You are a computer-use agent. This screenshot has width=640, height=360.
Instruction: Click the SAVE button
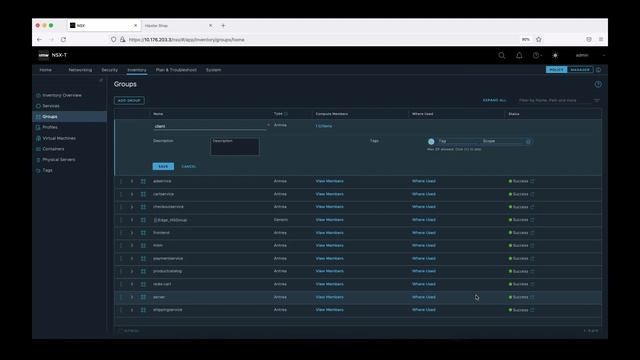tap(163, 167)
